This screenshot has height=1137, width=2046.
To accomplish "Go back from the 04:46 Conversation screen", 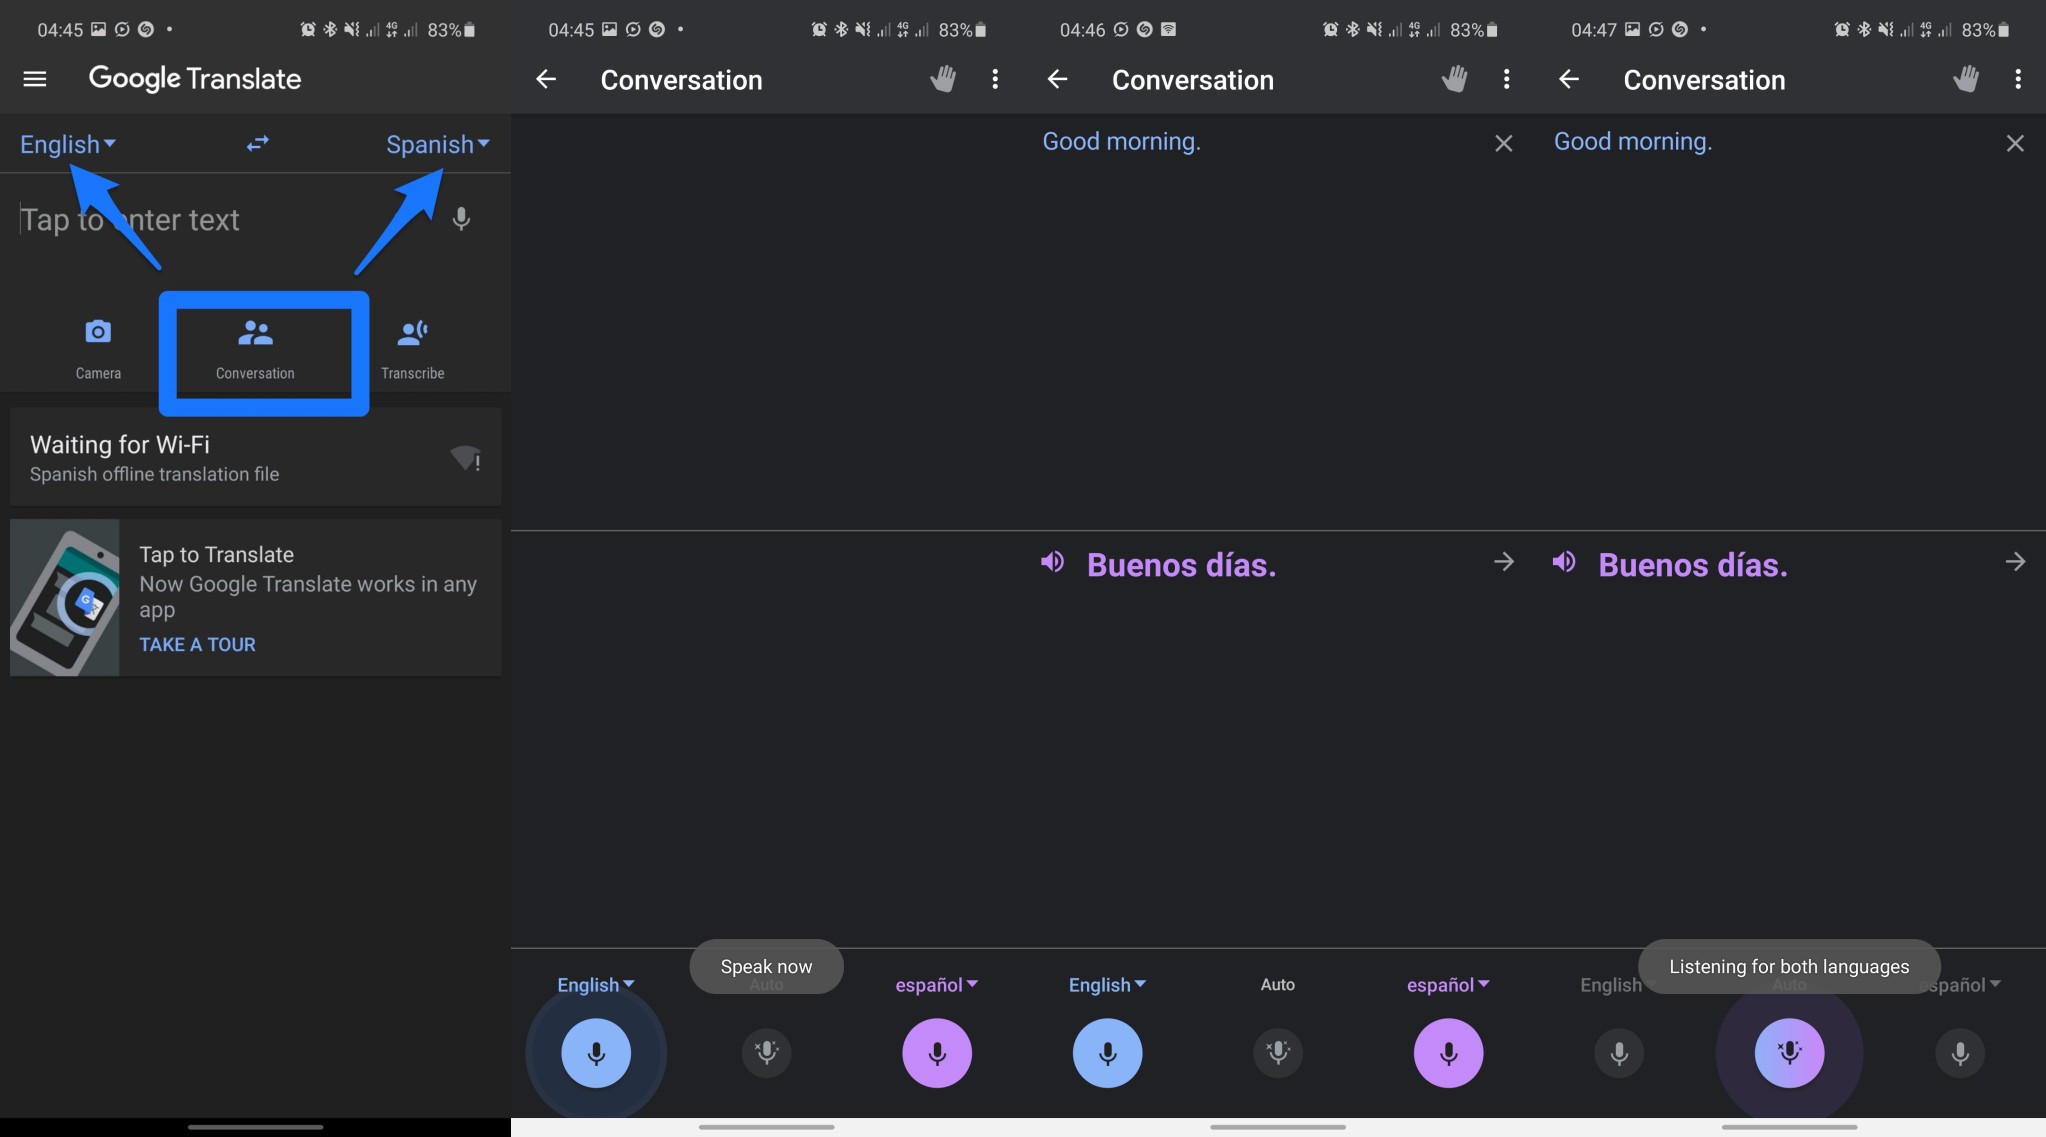I will [x=1058, y=79].
